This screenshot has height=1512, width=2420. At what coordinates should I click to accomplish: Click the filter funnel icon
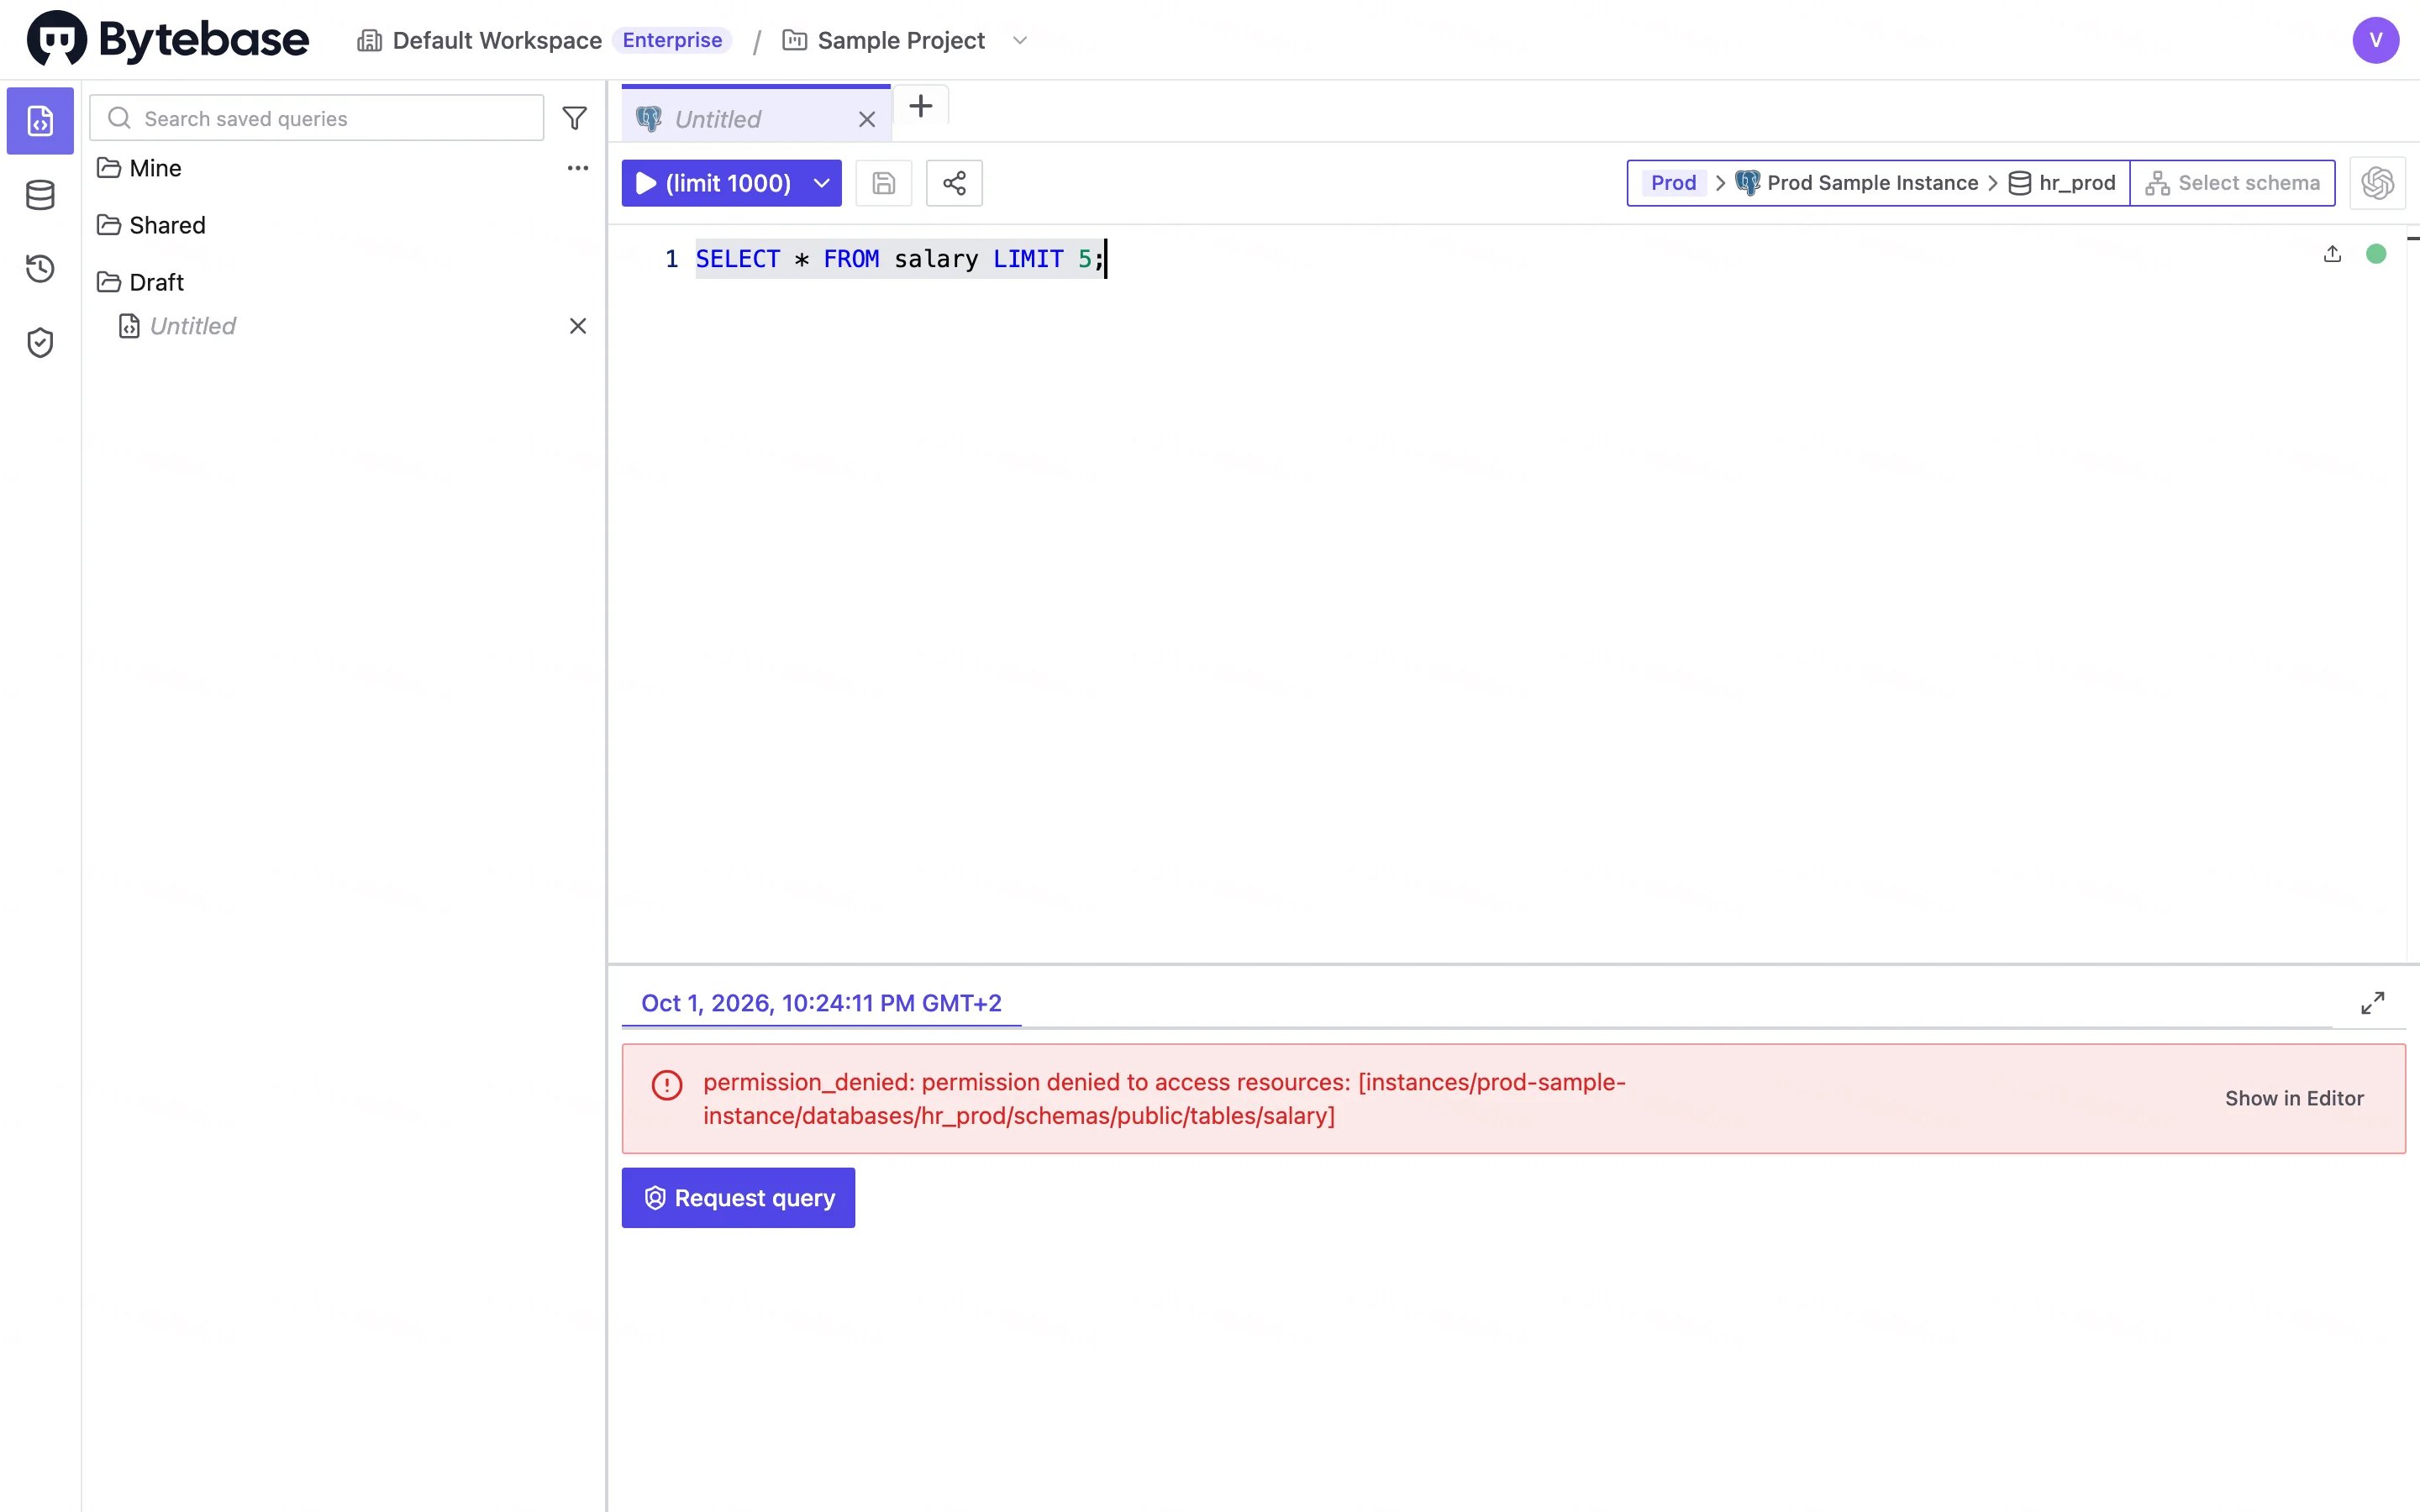click(574, 118)
